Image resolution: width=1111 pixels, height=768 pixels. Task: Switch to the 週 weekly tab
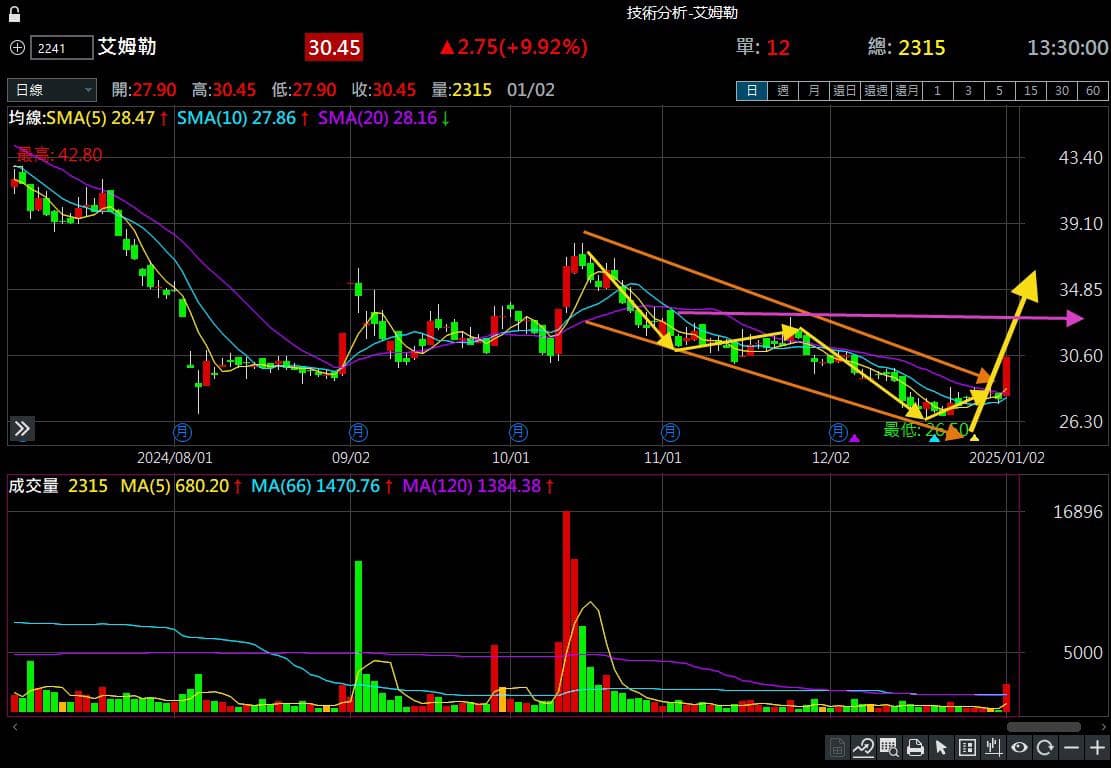[782, 91]
